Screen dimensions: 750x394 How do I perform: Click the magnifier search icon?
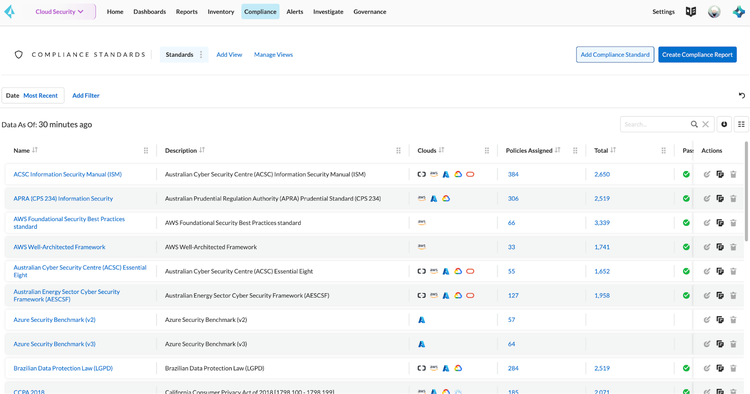click(x=694, y=124)
